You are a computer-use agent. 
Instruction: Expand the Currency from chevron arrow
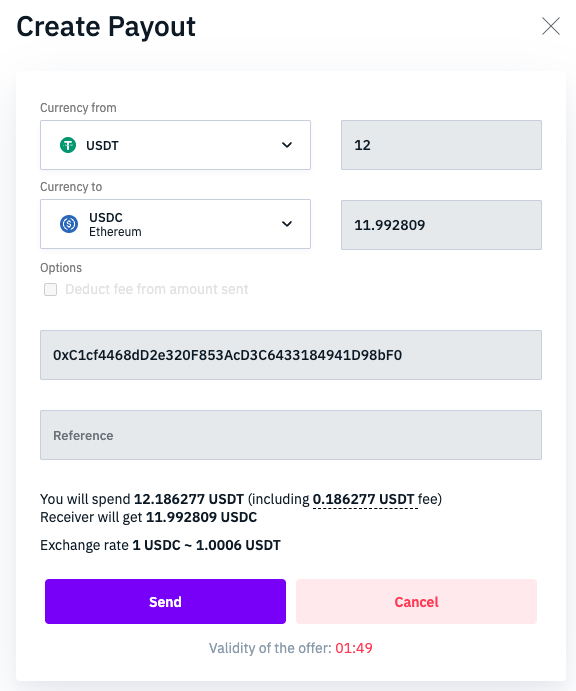pyautogui.click(x=287, y=145)
